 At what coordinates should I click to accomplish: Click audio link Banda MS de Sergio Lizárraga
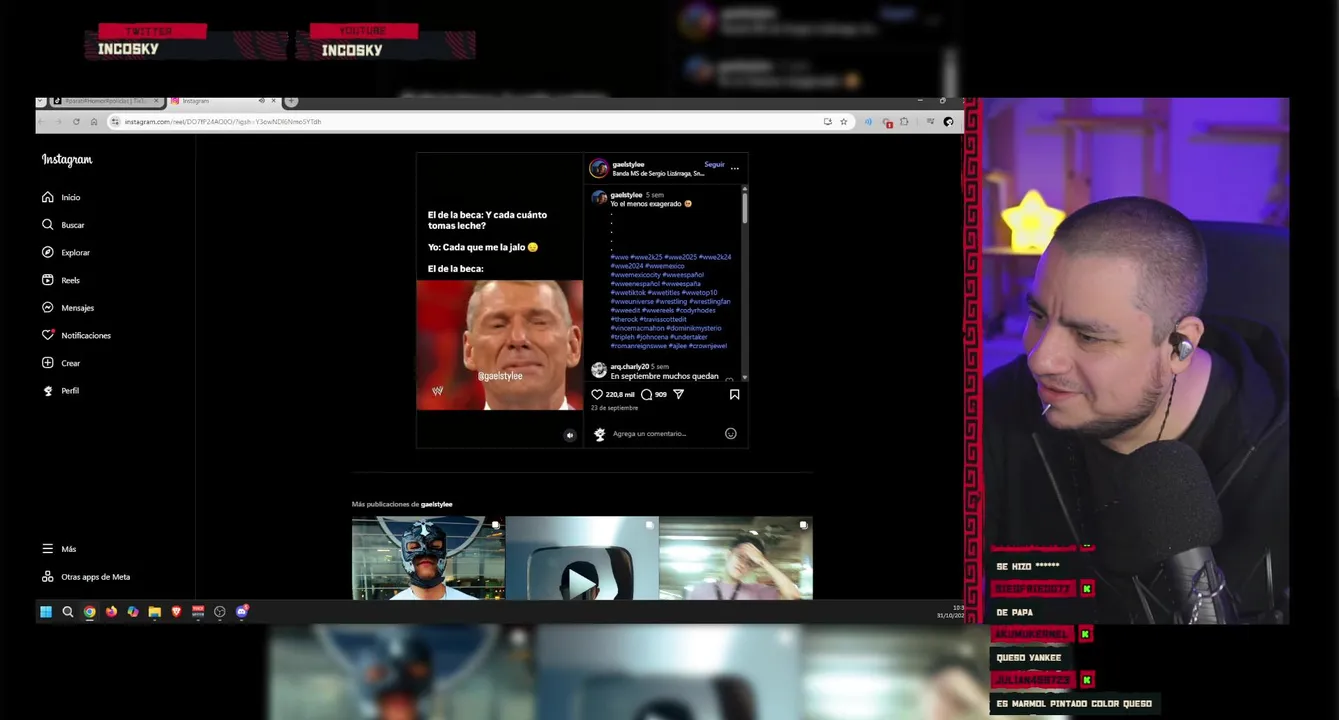[658, 173]
